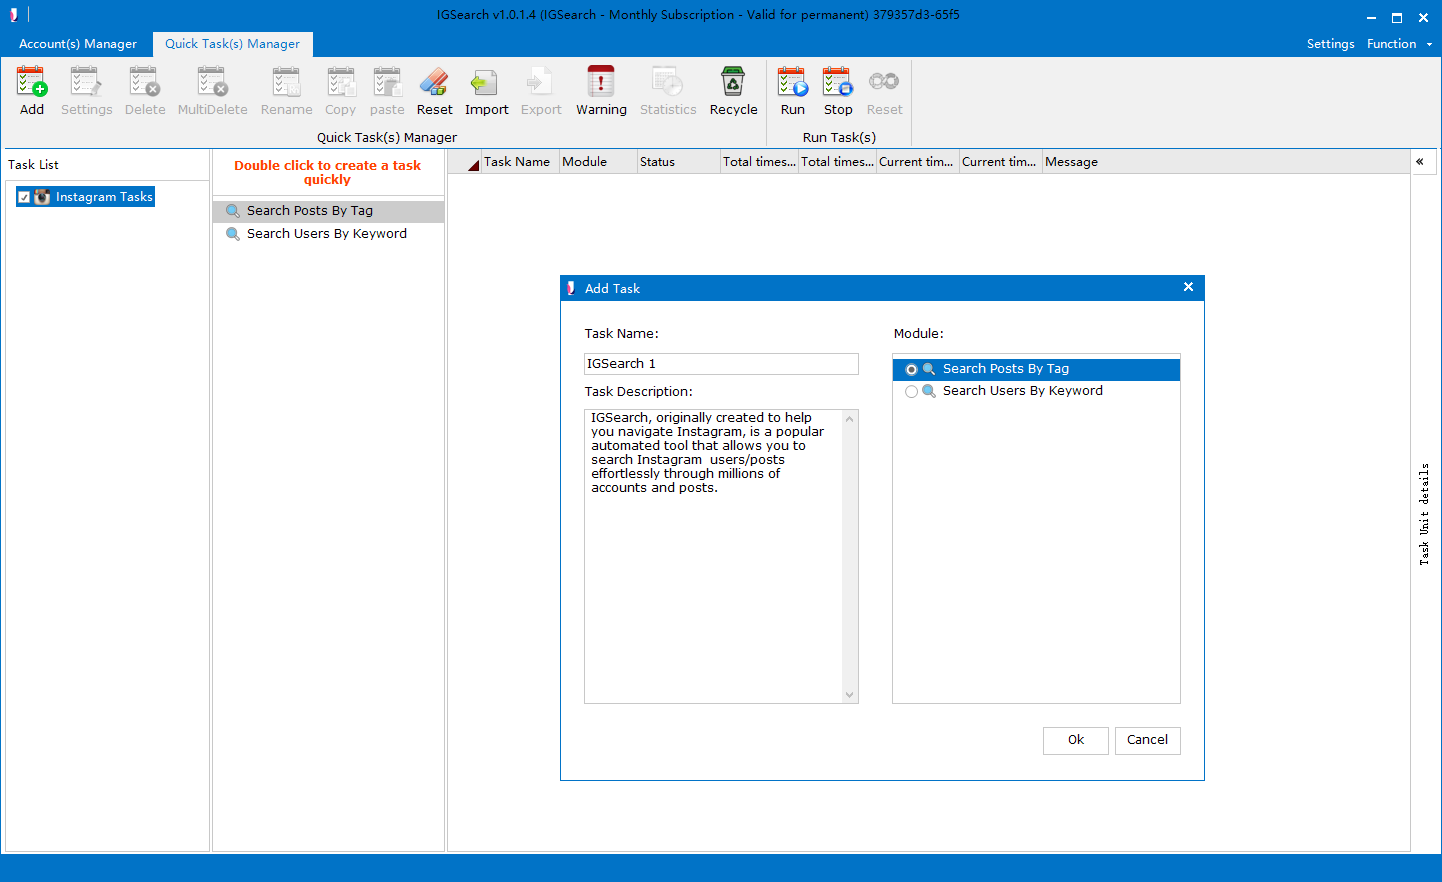
Task: Expand the Function dropdown arrow
Action: (1429, 44)
